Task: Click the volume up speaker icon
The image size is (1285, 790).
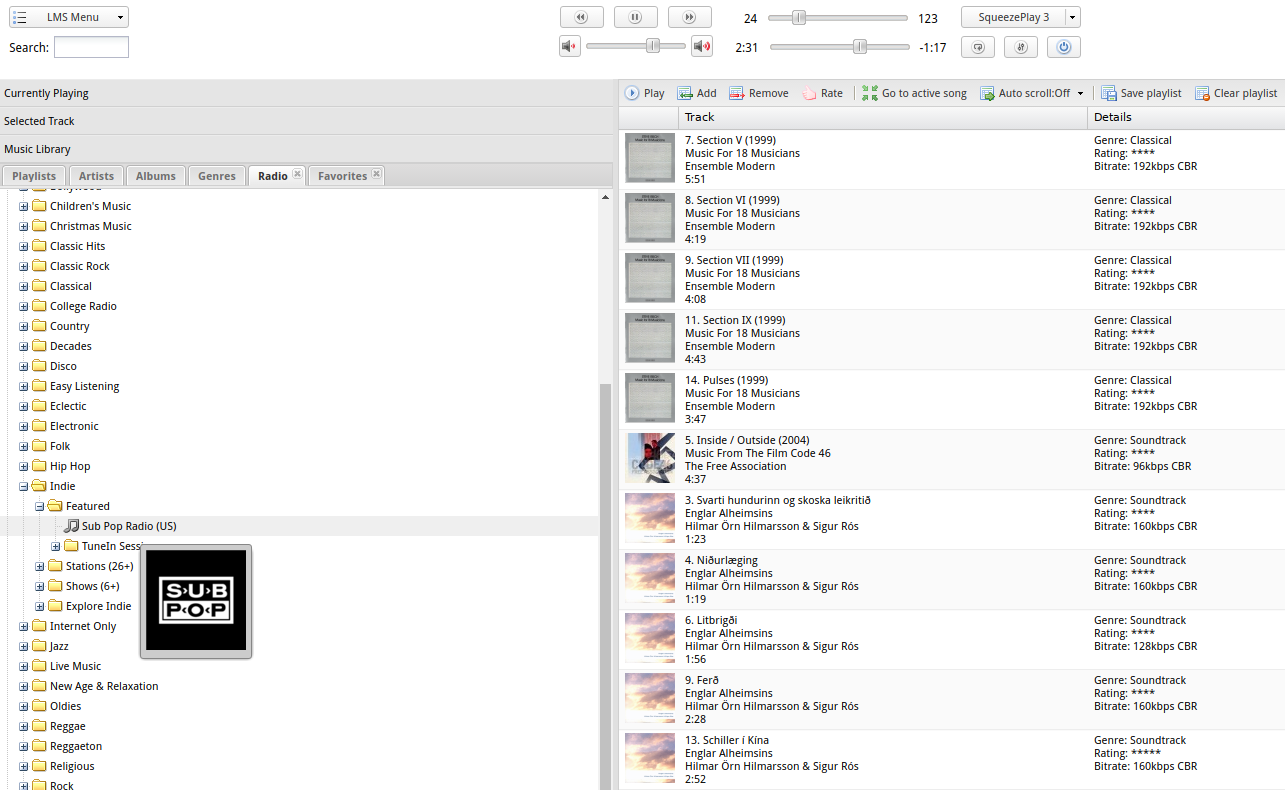Action: (x=702, y=46)
